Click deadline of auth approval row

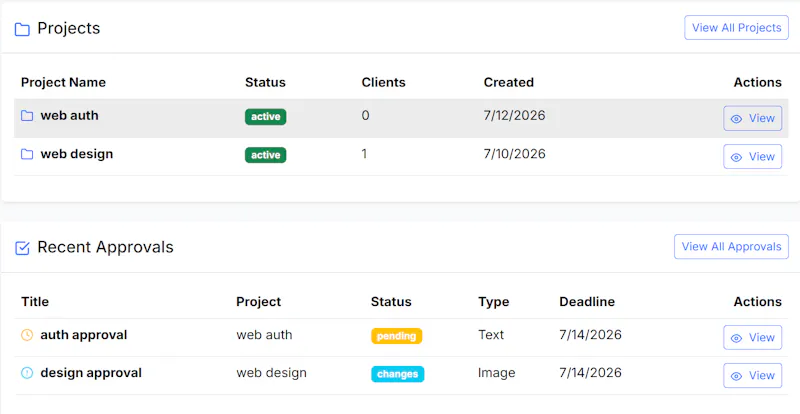[x=590, y=335]
